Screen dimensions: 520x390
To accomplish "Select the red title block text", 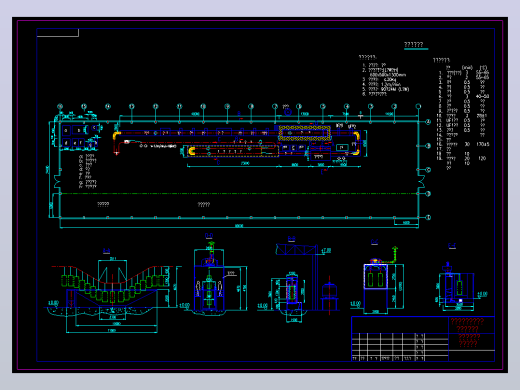I will (468, 332).
